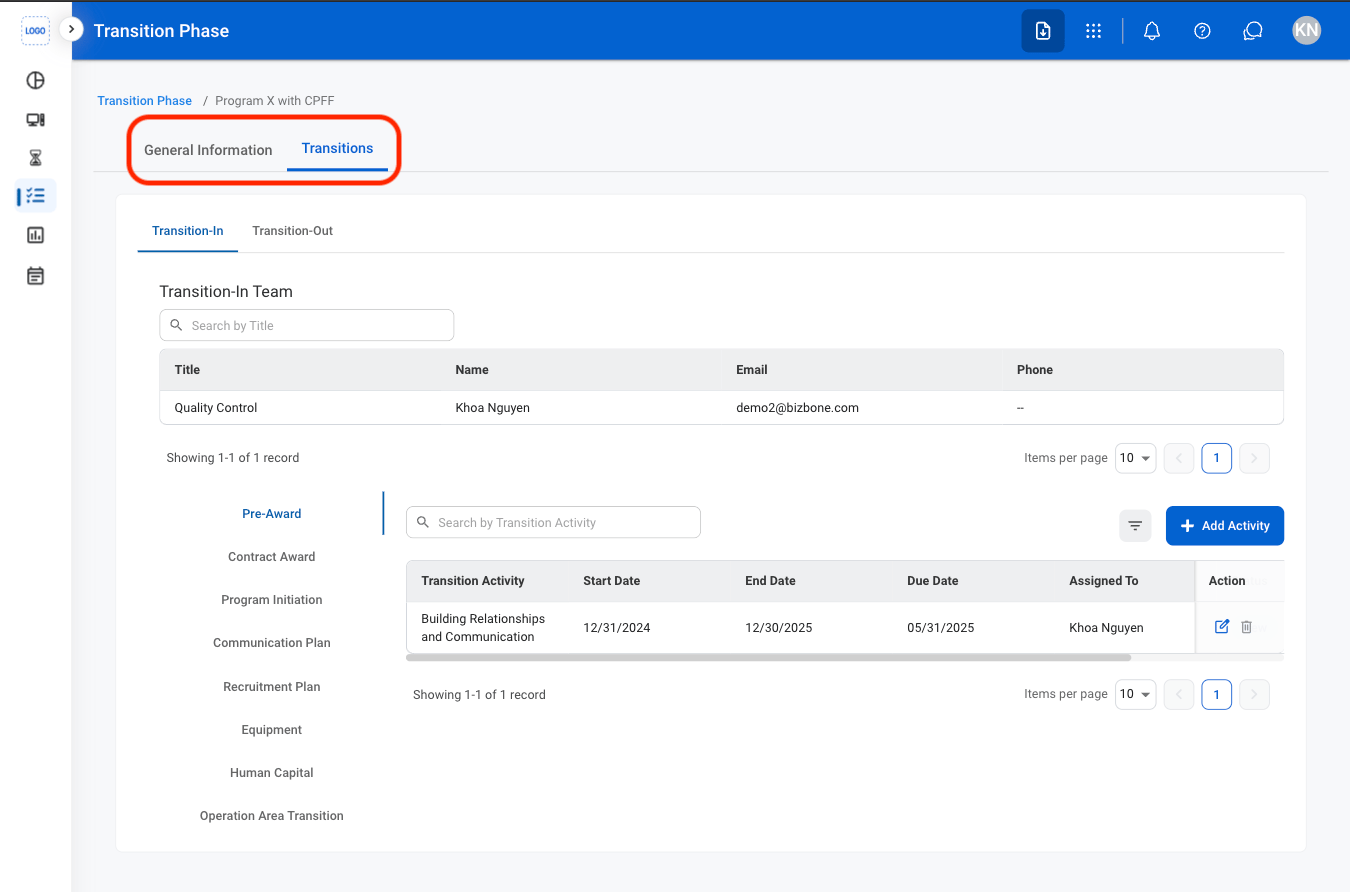
Task: Click the End Date column header
Action: (770, 581)
